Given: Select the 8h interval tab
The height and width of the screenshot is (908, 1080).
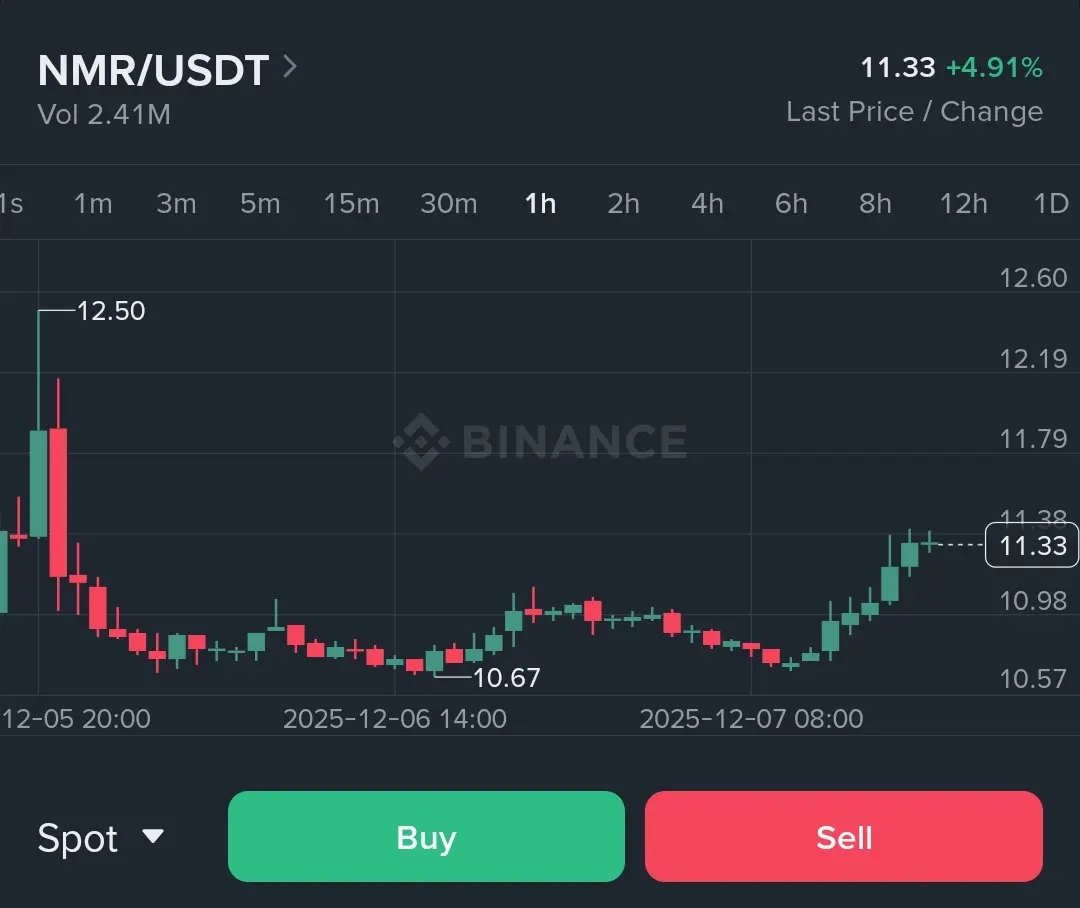Looking at the screenshot, I should point(875,203).
